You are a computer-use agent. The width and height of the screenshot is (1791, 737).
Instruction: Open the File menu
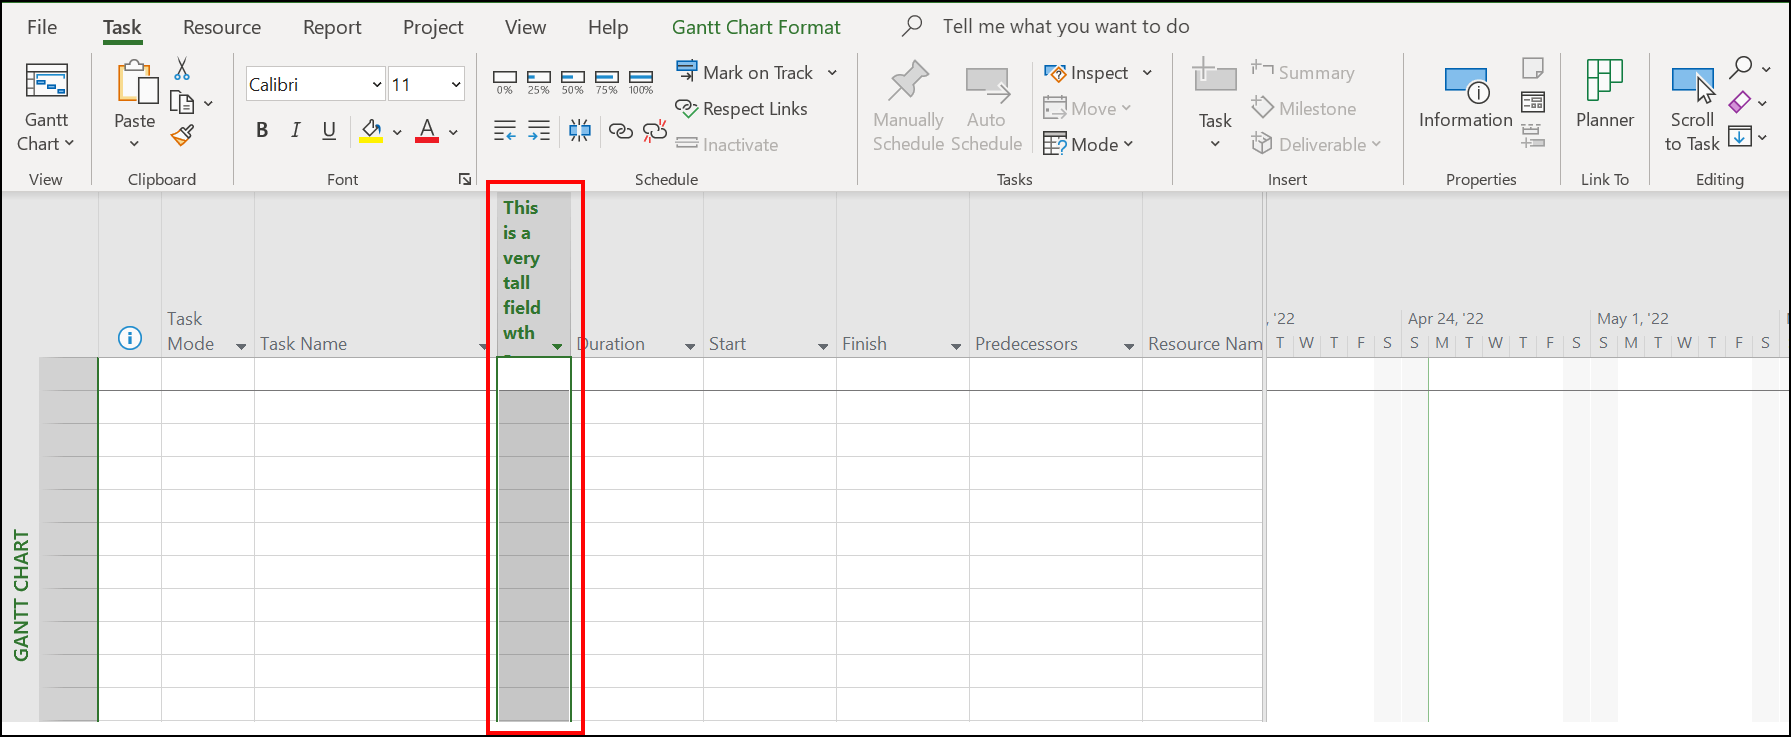[42, 27]
